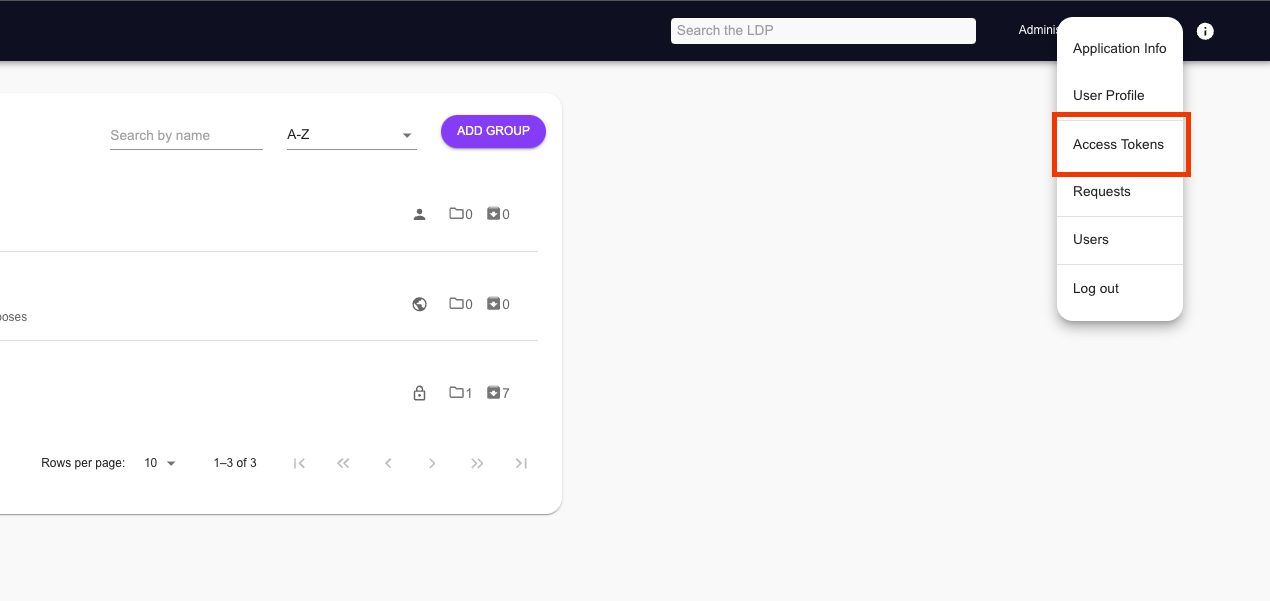Click the person icon in the first group row
This screenshot has width=1270, height=601.
click(420, 214)
